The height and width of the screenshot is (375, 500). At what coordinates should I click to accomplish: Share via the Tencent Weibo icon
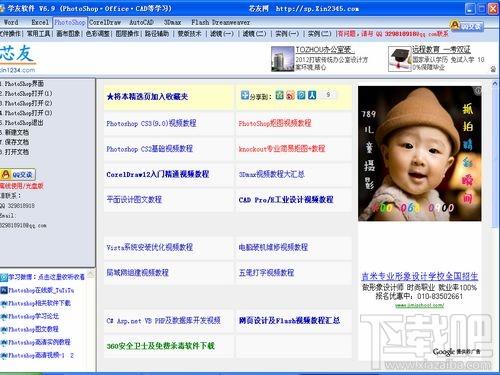(x=301, y=96)
